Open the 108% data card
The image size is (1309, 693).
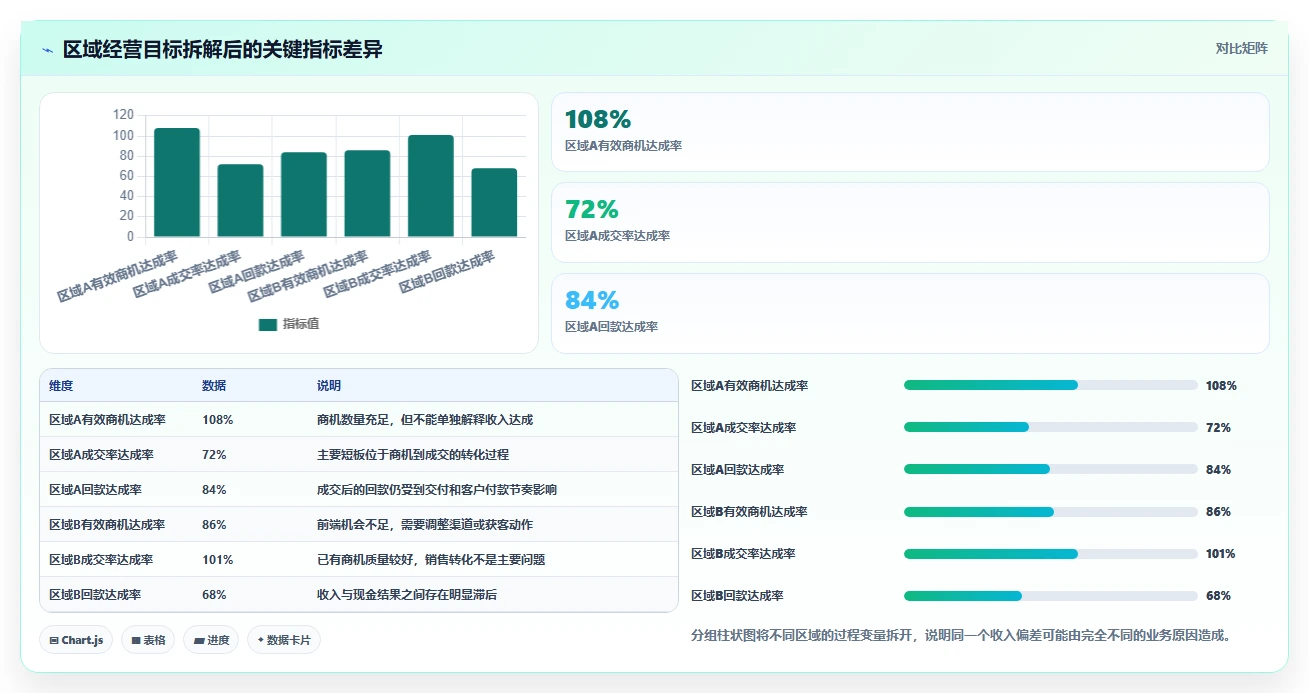coord(910,132)
